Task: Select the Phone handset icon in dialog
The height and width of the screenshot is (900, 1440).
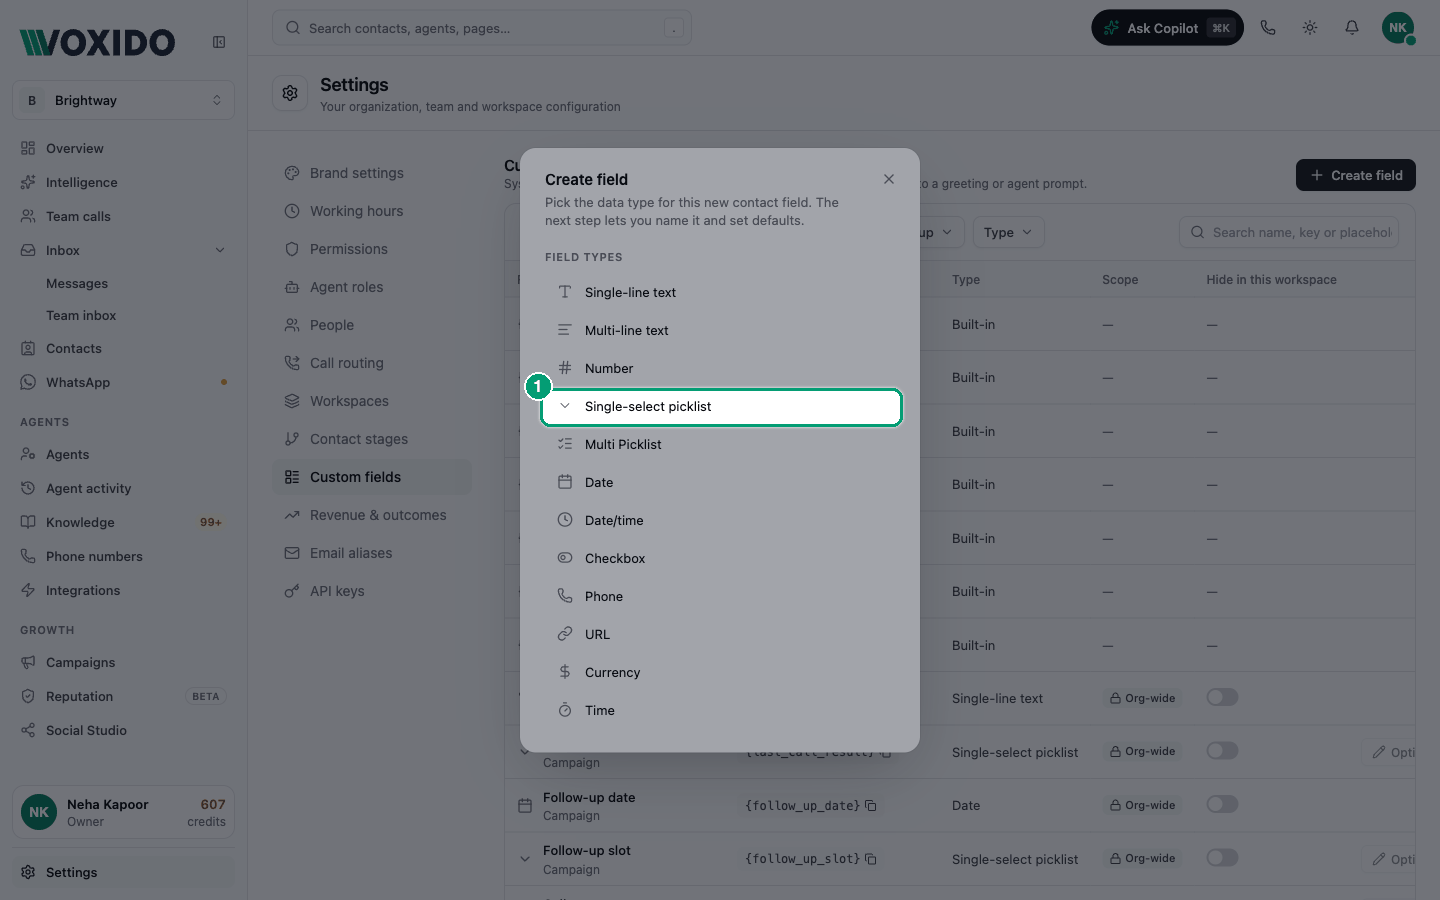Action: pos(565,596)
